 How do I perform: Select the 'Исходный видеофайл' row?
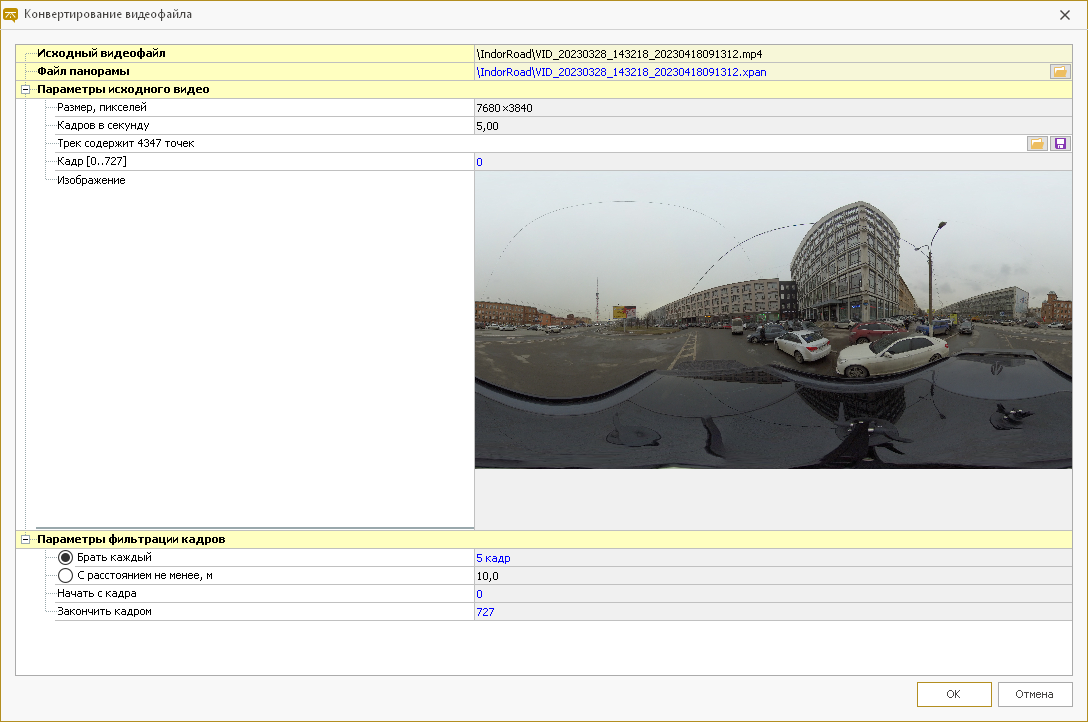[101, 53]
